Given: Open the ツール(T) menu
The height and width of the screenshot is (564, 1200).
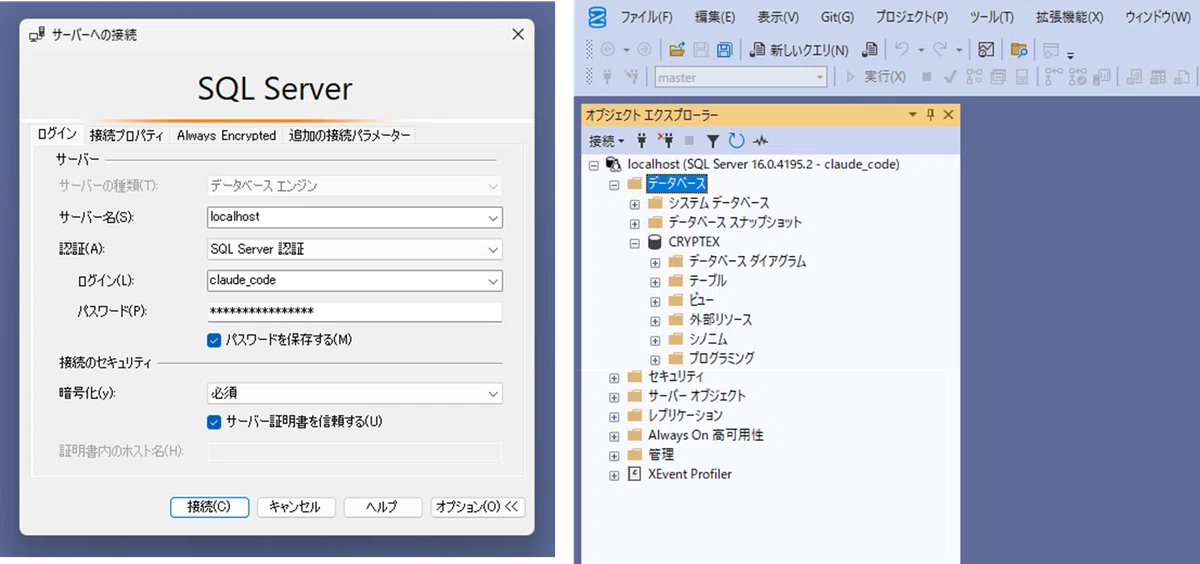Looking at the screenshot, I should pyautogui.click(x=991, y=18).
